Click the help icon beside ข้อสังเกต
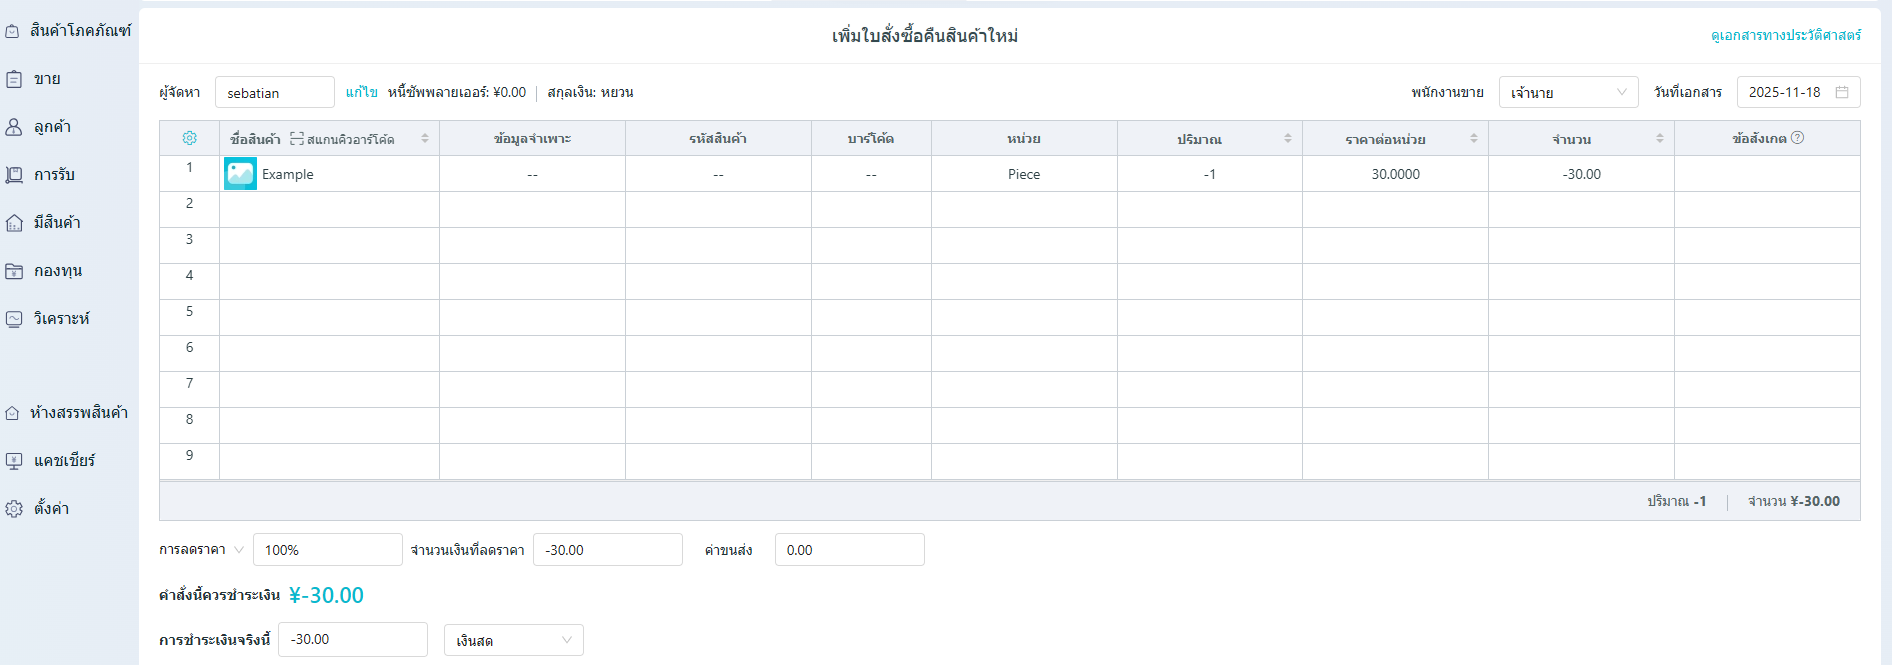Screen dimensions: 1892x665 pos(1797,138)
